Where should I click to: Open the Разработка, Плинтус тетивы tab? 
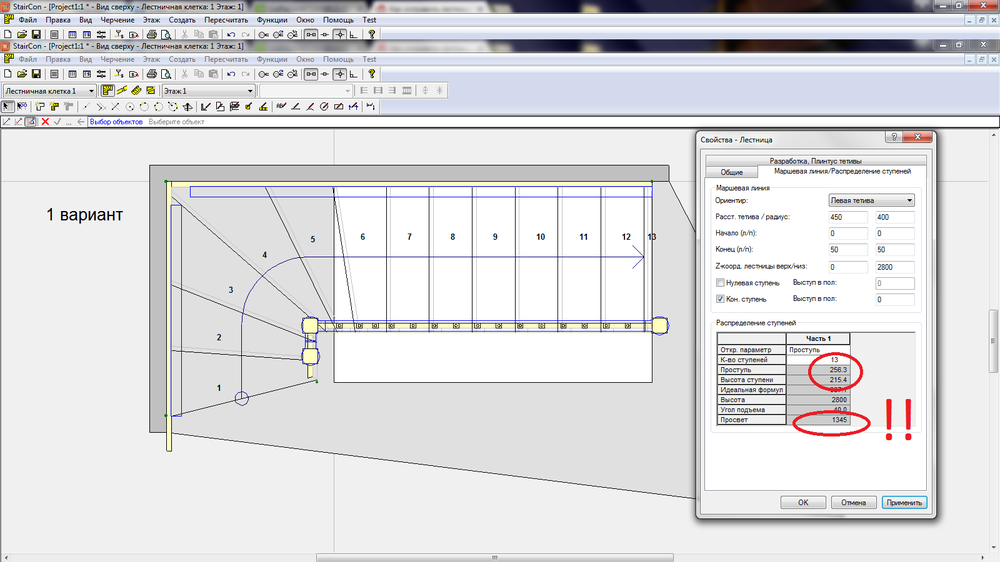click(815, 160)
